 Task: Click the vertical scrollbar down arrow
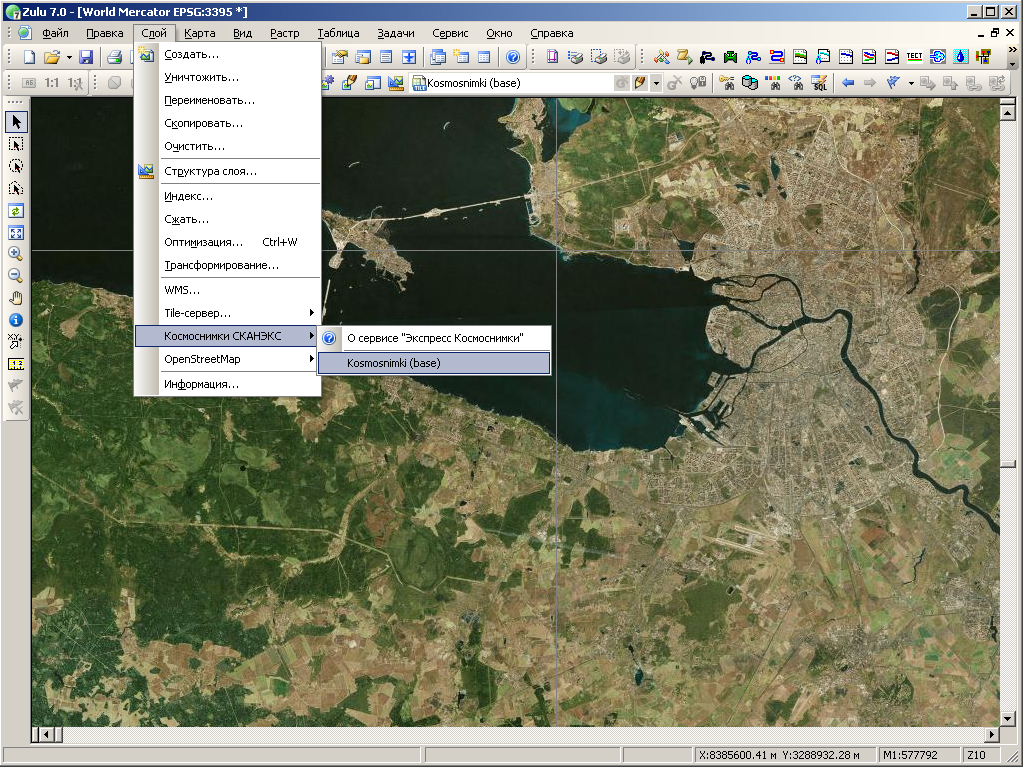[x=1008, y=717]
